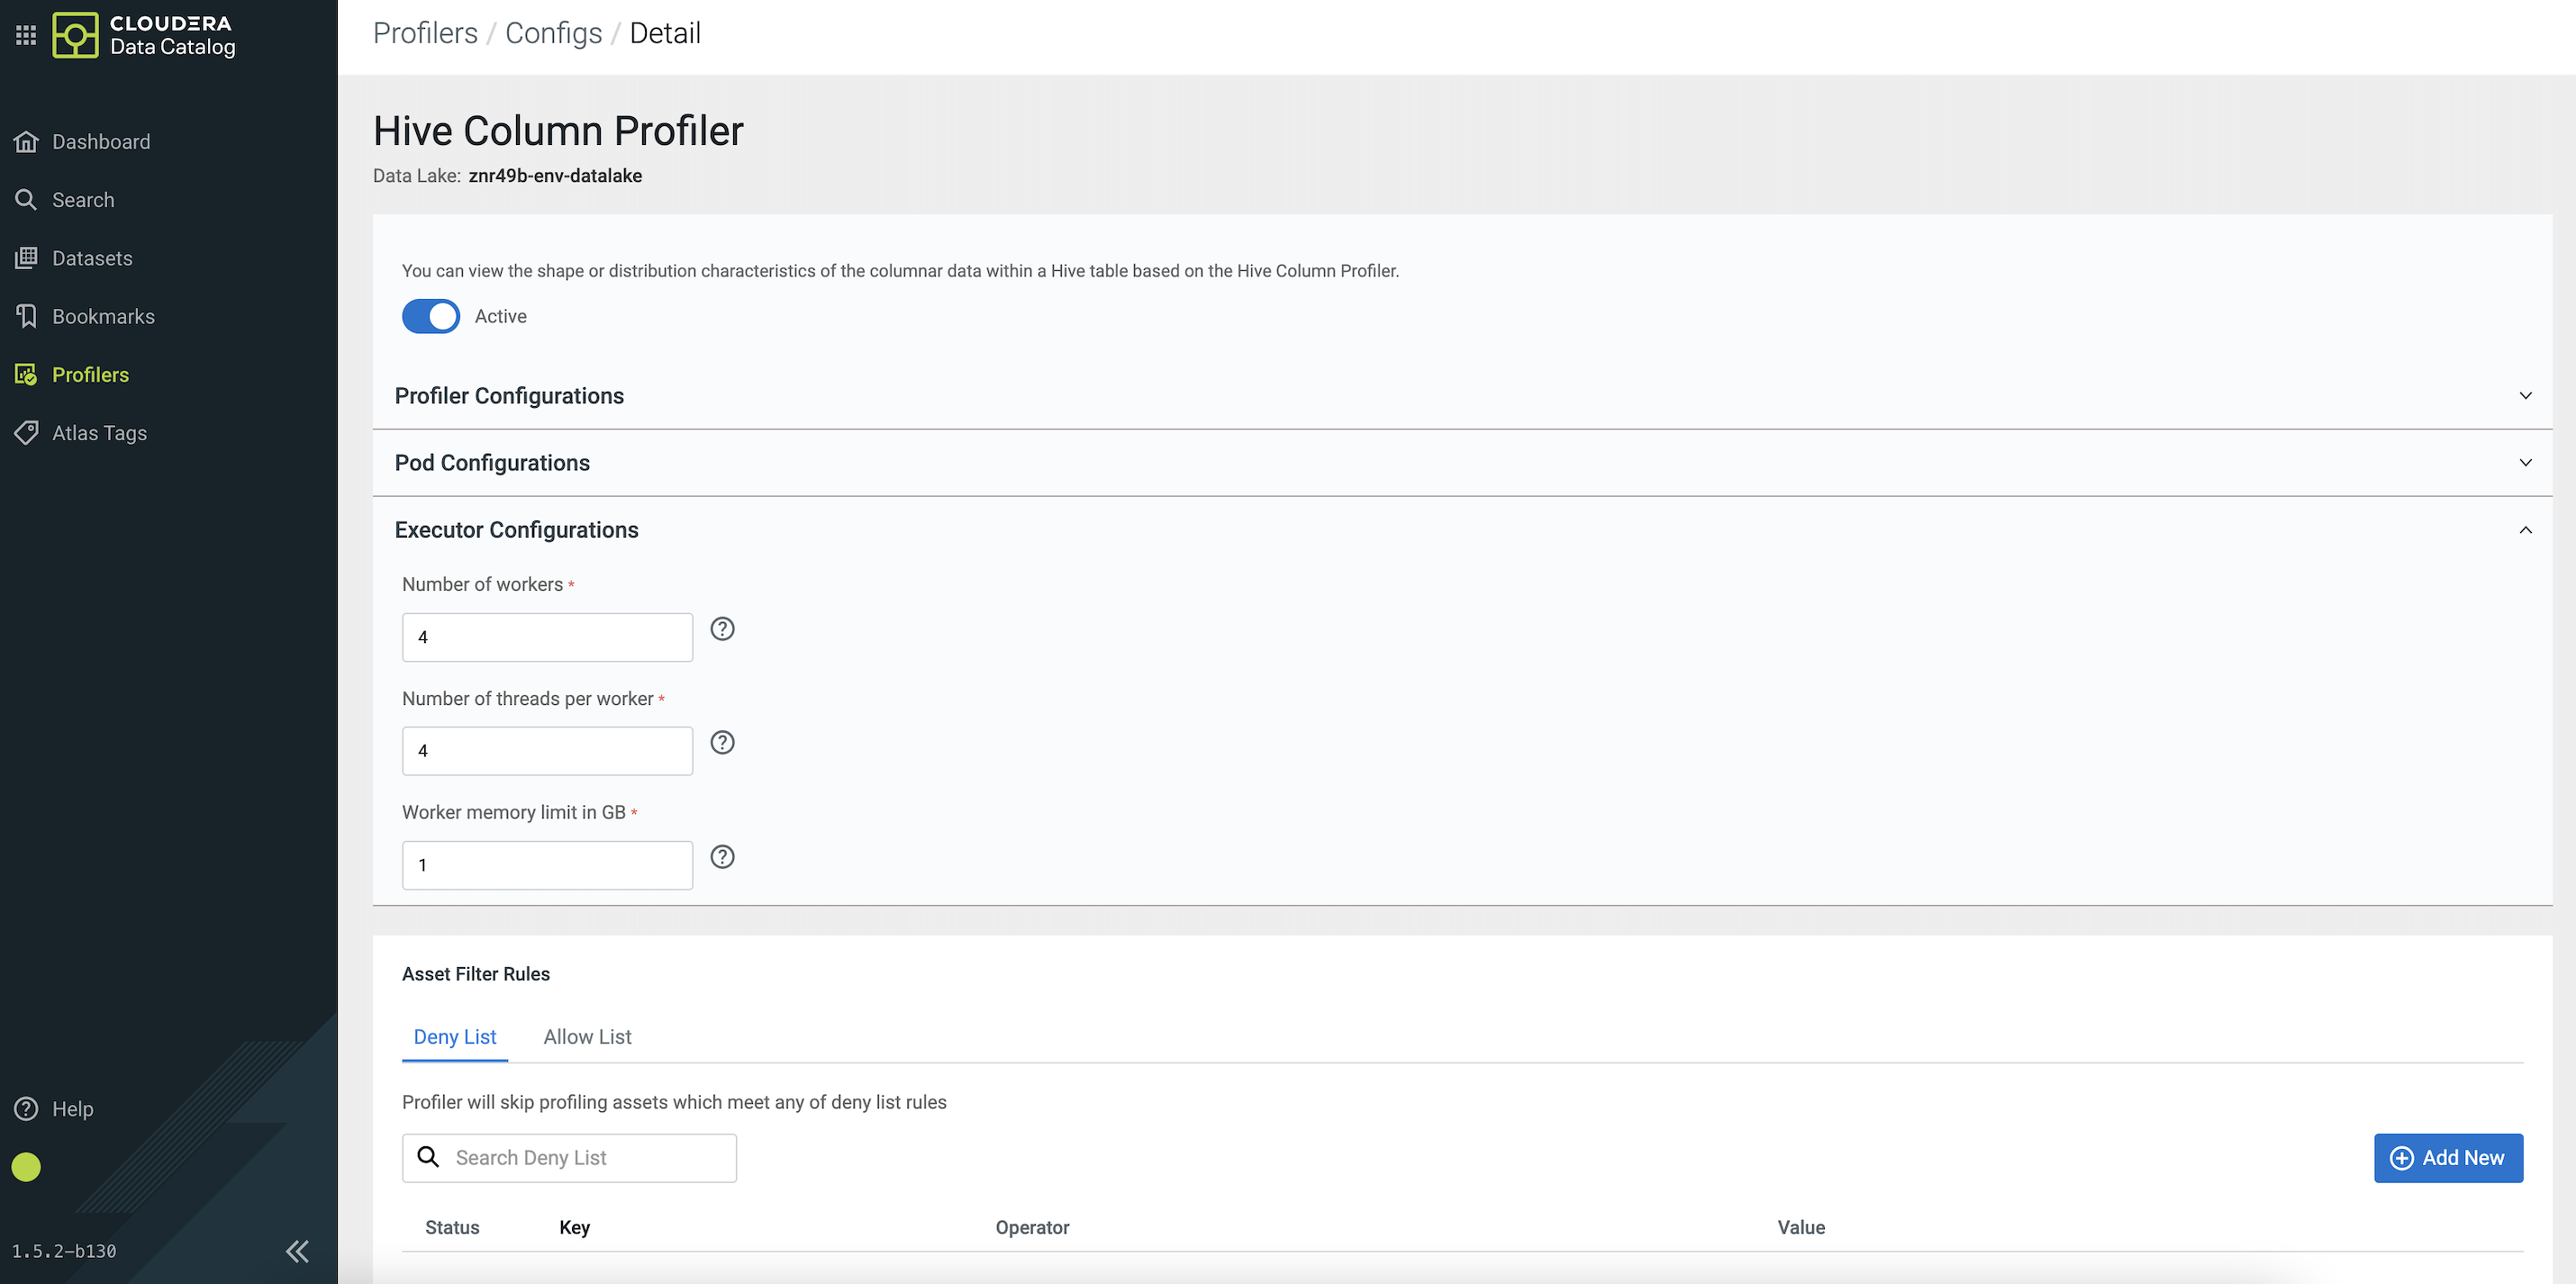This screenshot has height=1284, width=2576.
Task: Click the Cloudera Data Catalog logo
Action: (75, 35)
